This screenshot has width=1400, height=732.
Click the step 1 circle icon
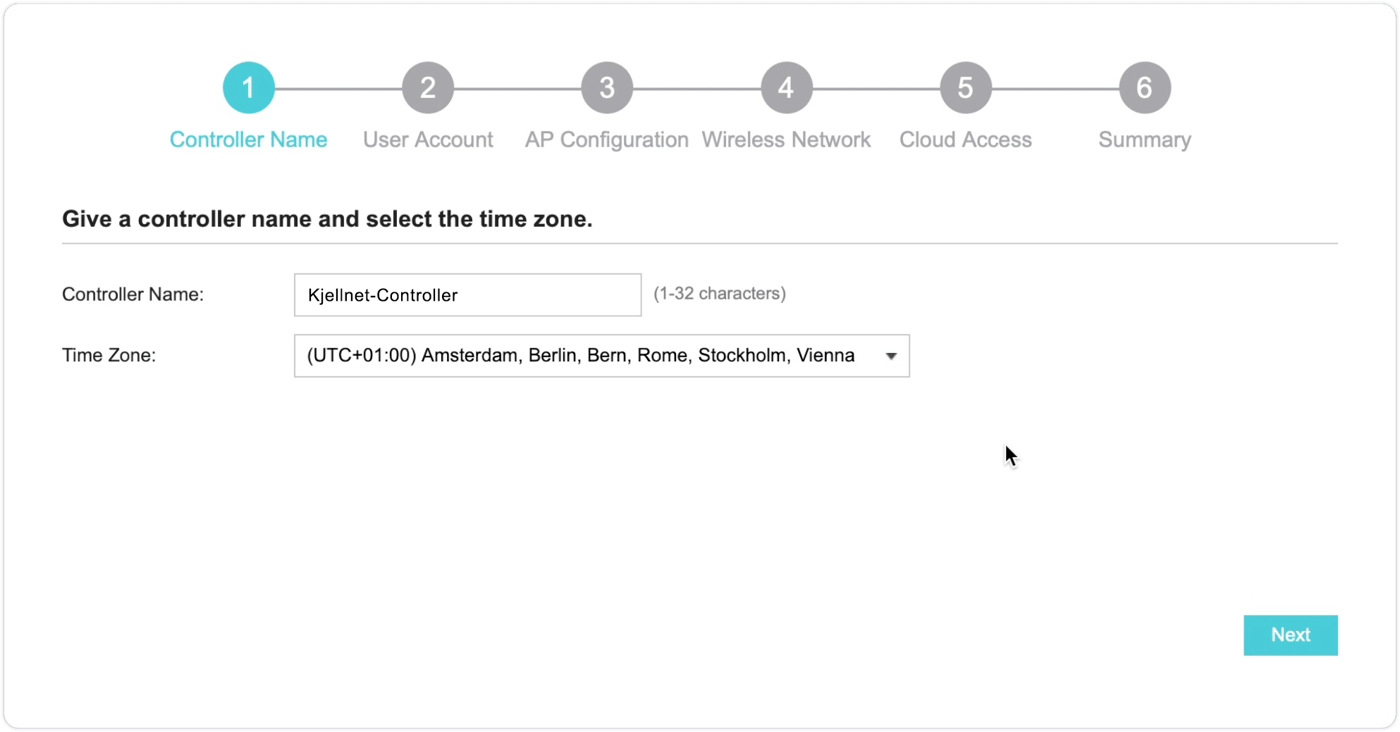coord(248,88)
